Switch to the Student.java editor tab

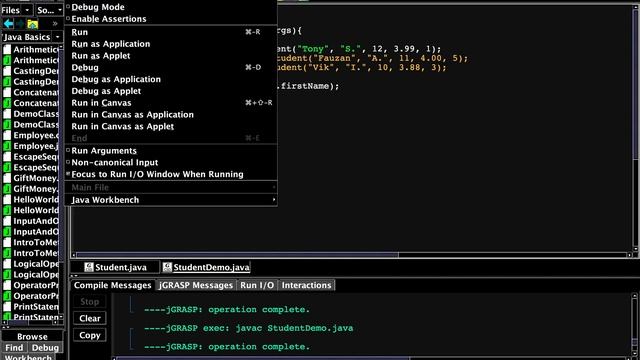pos(116,267)
